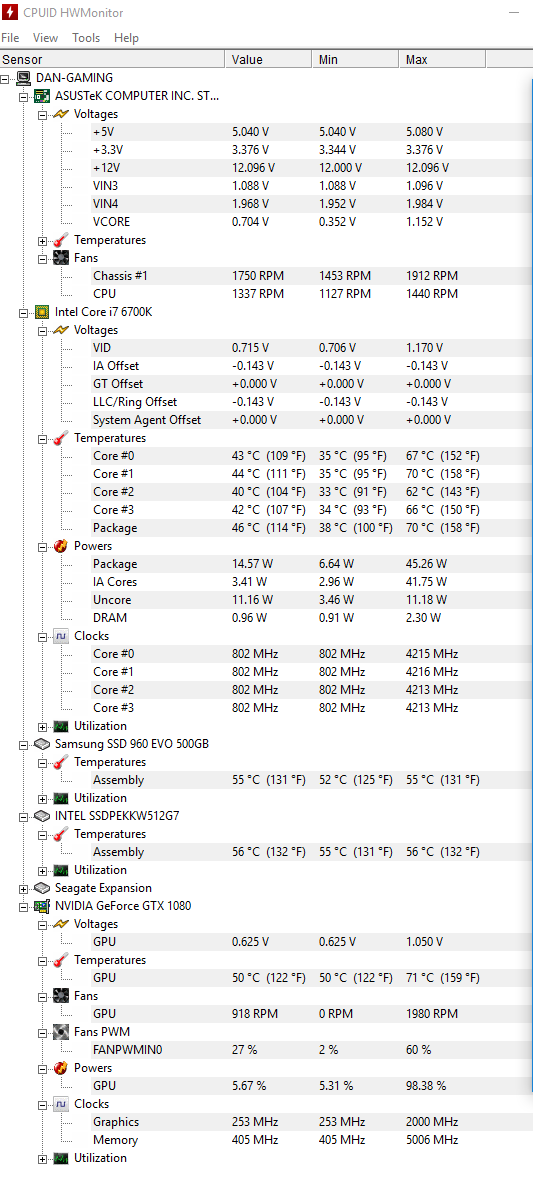Image resolution: width=533 pixels, height=1187 pixels.
Task: Click the Samsung SSD 960 EVO drive icon
Action: click(42, 744)
